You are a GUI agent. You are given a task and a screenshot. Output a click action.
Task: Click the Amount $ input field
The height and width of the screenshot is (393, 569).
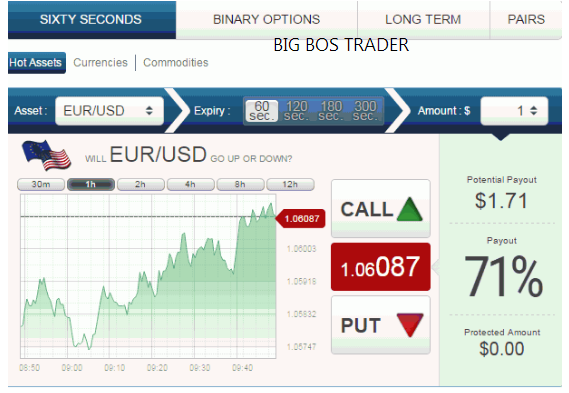514,111
